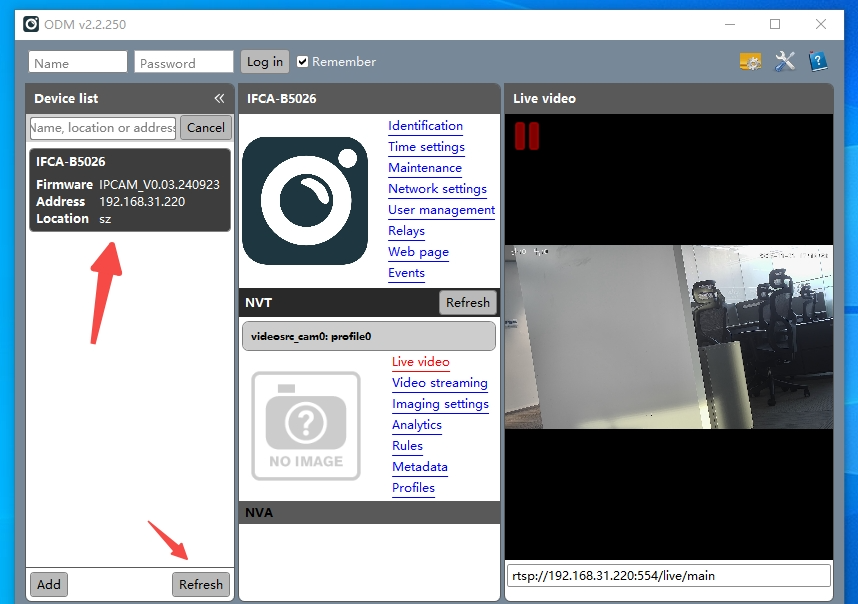Open the red Live video link
Image resolution: width=858 pixels, height=604 pixels.
point(420,362)
